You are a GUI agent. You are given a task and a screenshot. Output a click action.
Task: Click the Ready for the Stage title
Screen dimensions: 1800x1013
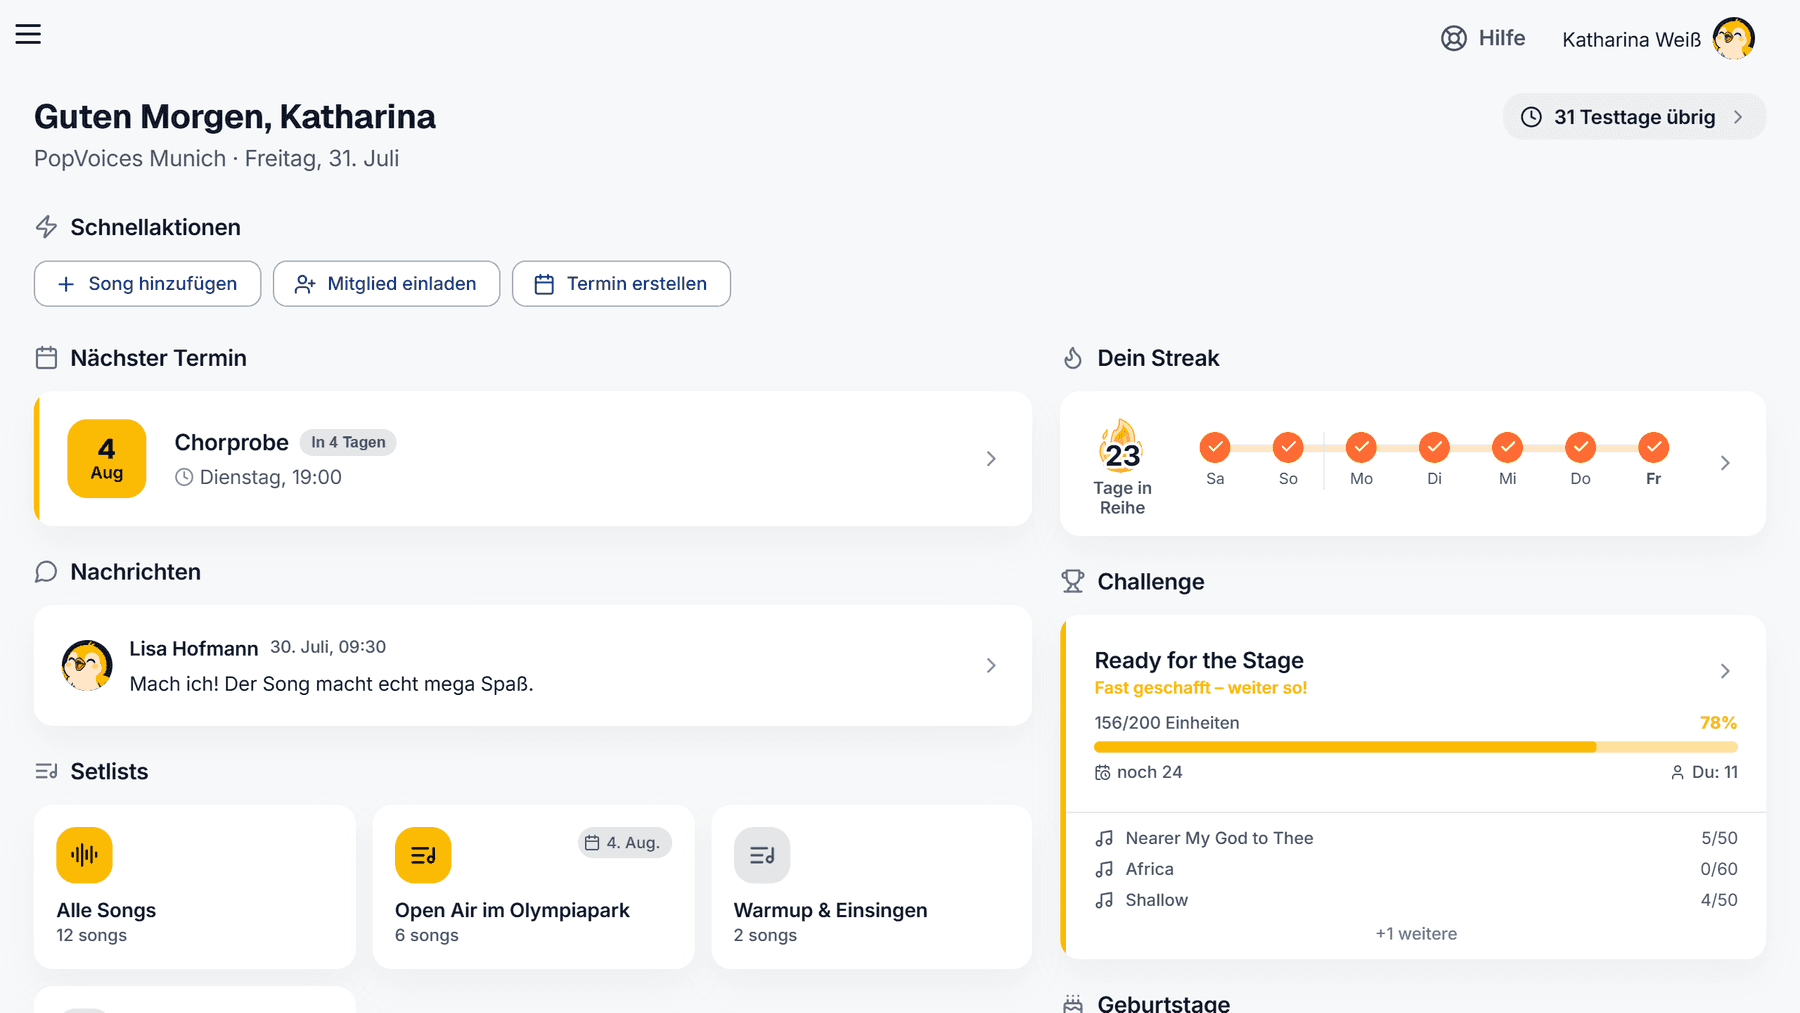tap(1199, 660)
